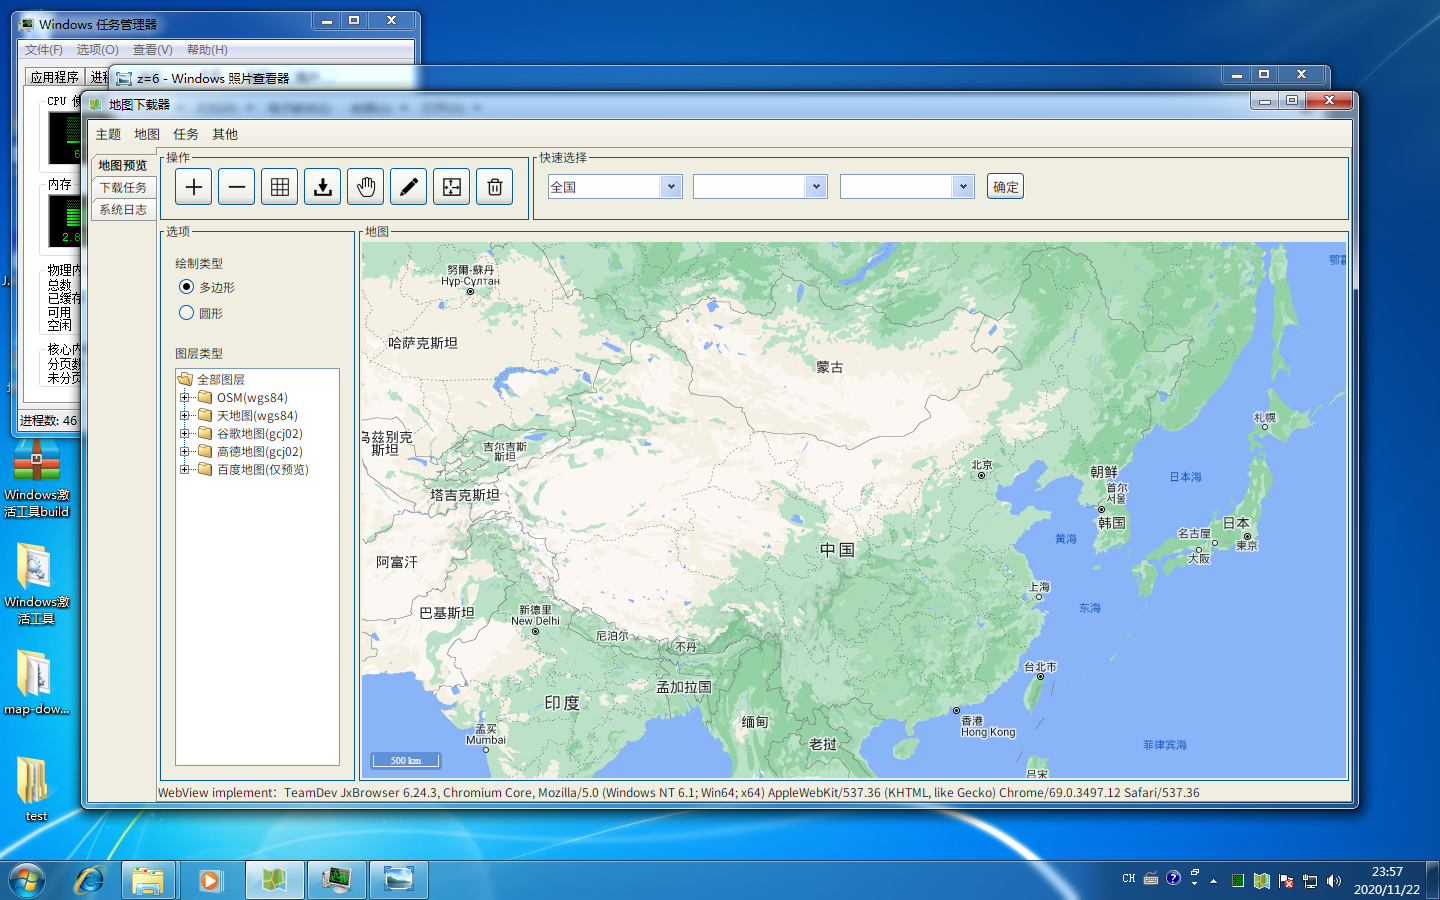Click the download tool icon
The height and width of the screenshot is (900, 1440).
pos(323,187)
